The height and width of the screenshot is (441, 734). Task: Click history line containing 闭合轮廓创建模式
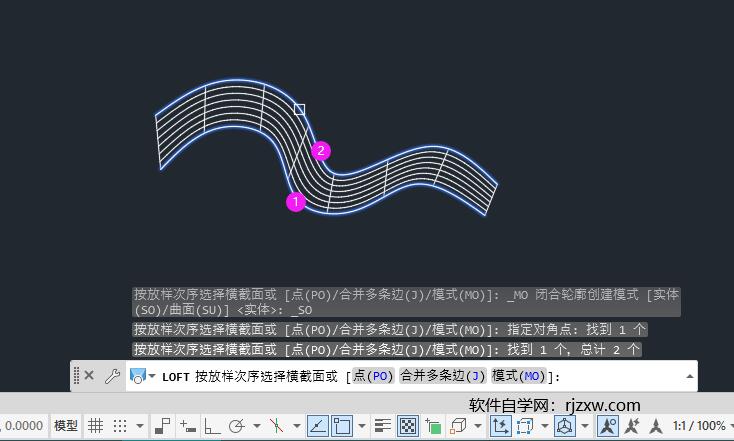(x=406, y=302)
